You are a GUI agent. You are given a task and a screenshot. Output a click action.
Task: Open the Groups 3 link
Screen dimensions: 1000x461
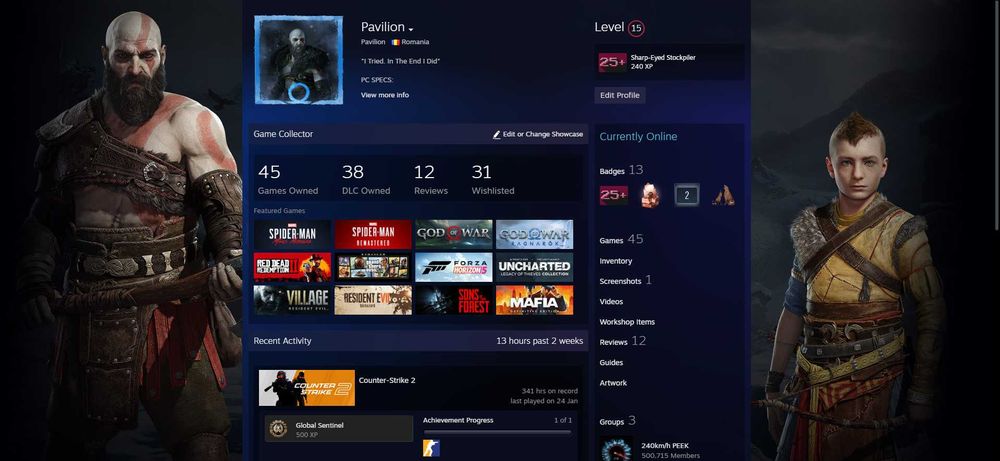click(x=617, y=421)
